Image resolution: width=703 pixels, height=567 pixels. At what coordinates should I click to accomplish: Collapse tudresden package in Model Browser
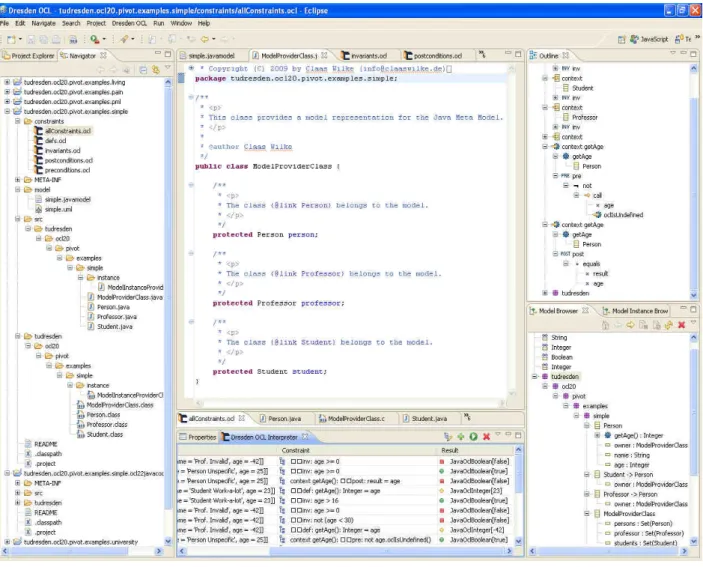pos(534,377)
